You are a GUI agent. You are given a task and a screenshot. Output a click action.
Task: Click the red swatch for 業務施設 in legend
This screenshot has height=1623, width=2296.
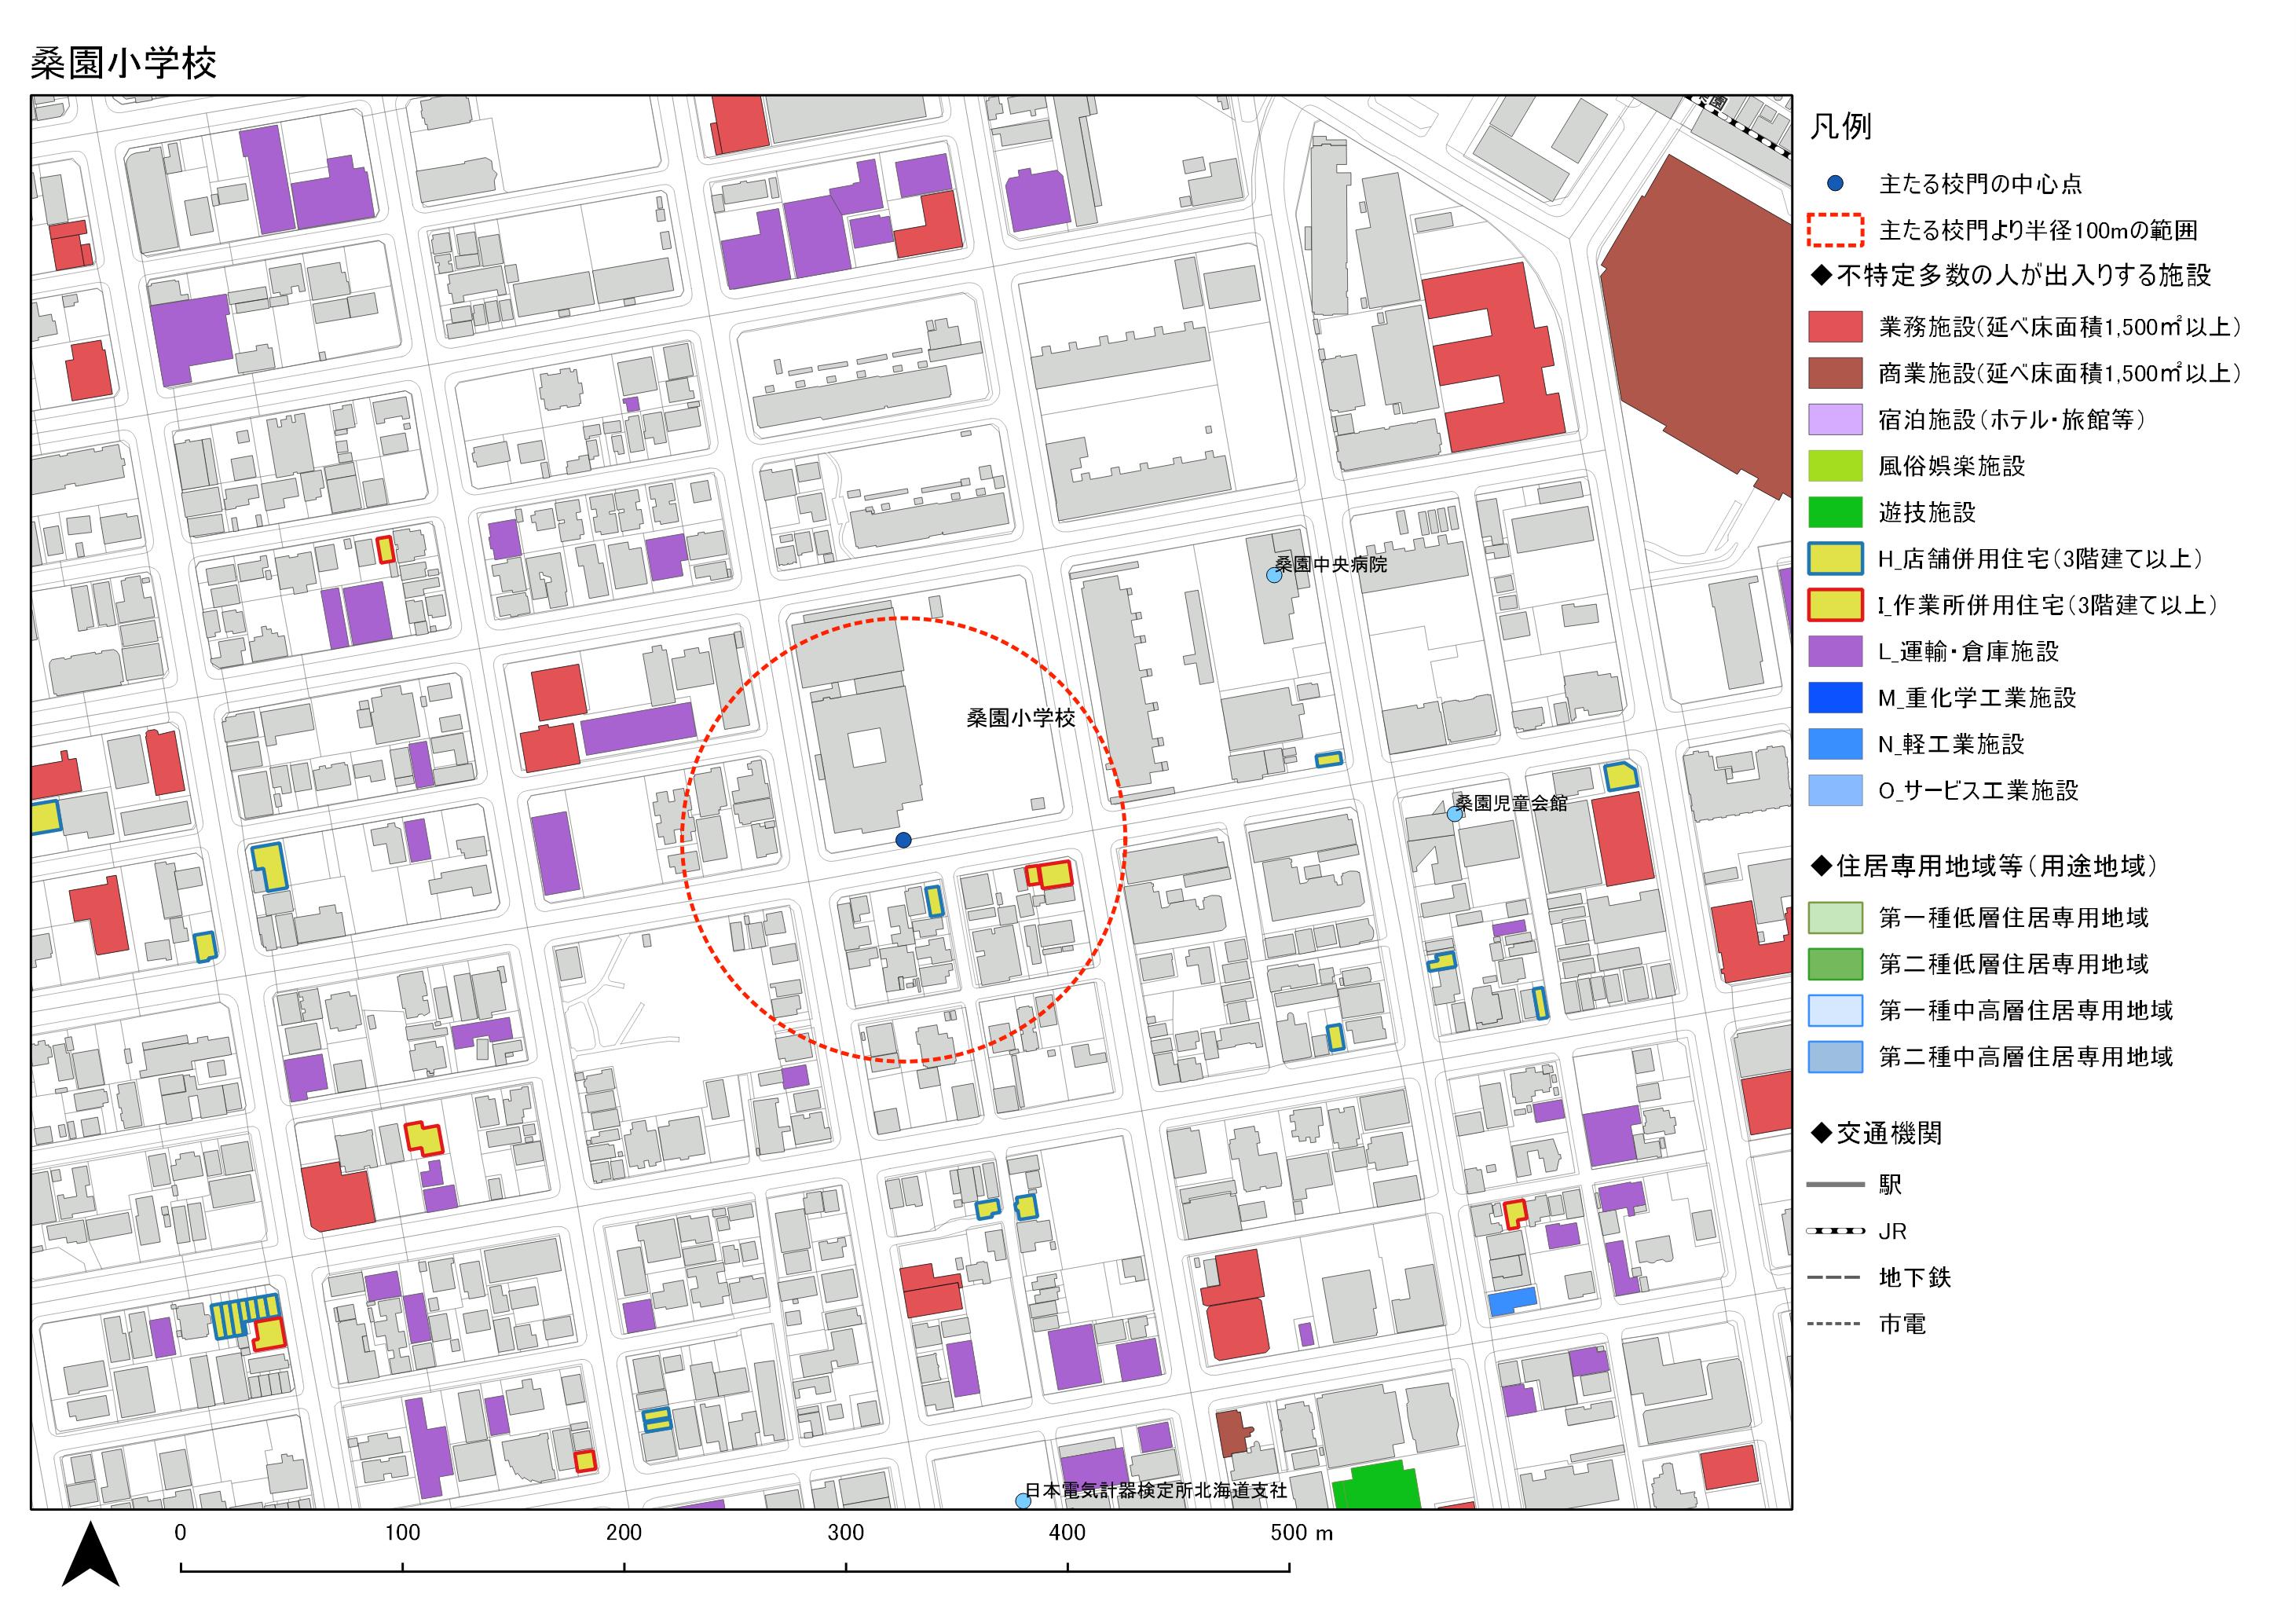1835,327
